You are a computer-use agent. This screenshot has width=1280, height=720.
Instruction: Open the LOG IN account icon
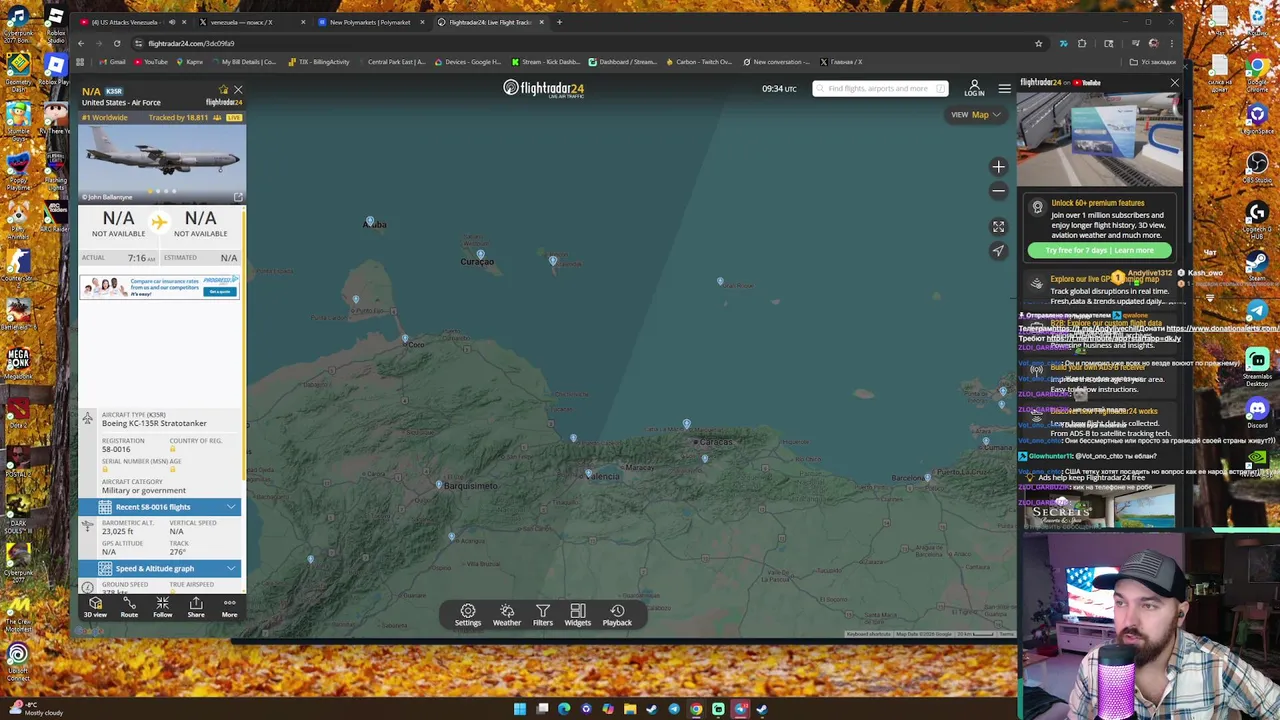(974, 89)
